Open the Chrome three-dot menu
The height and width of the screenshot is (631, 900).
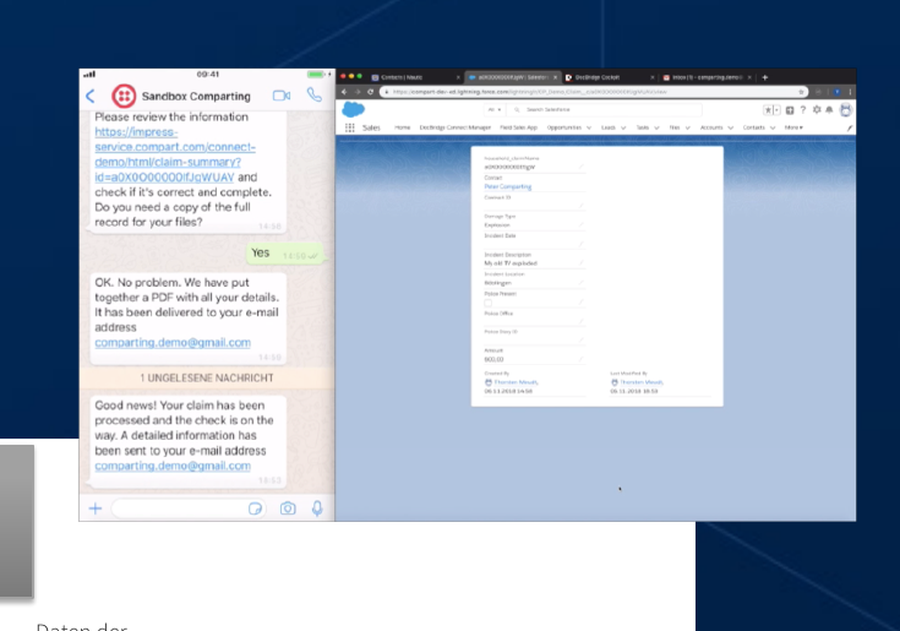850,92
